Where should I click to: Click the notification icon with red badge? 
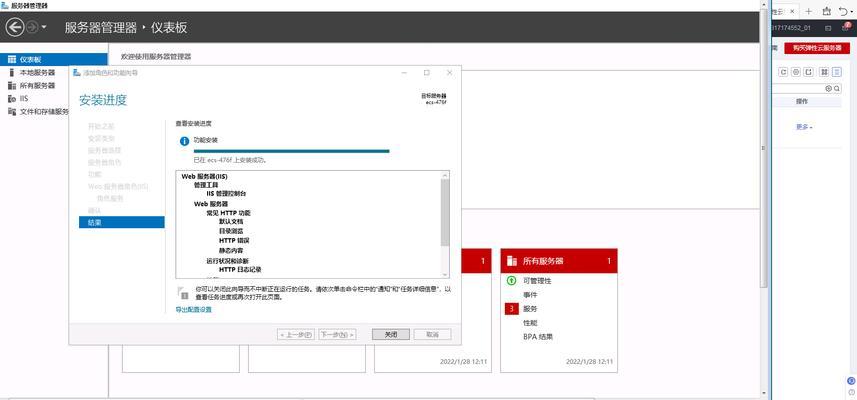coord(846,27)
